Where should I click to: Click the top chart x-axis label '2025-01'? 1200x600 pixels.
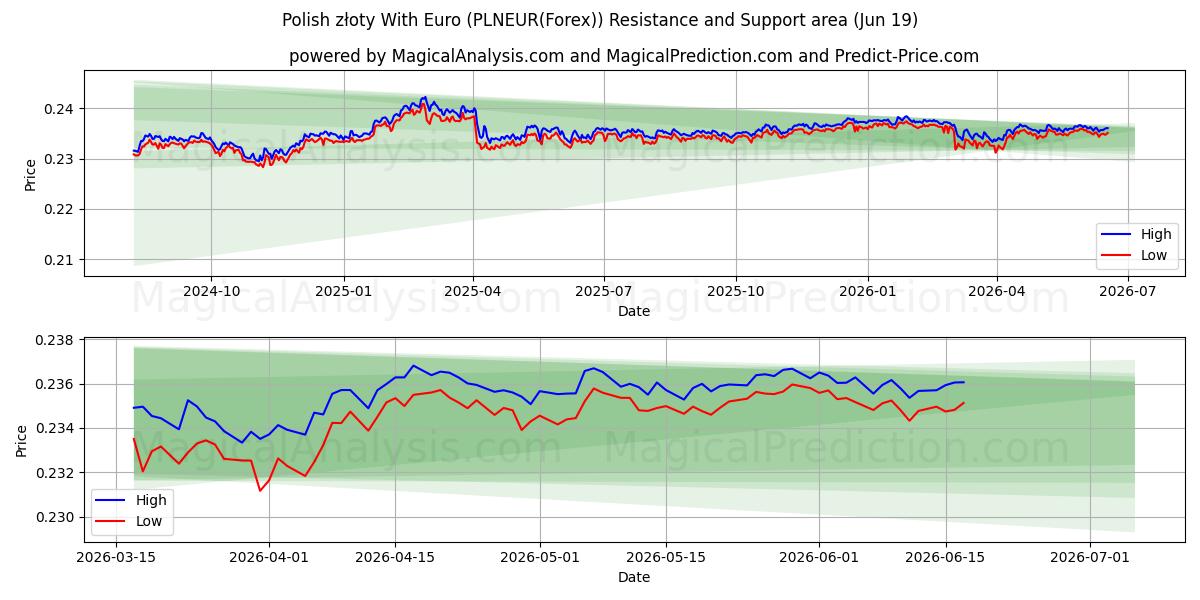tap(344, 291)
